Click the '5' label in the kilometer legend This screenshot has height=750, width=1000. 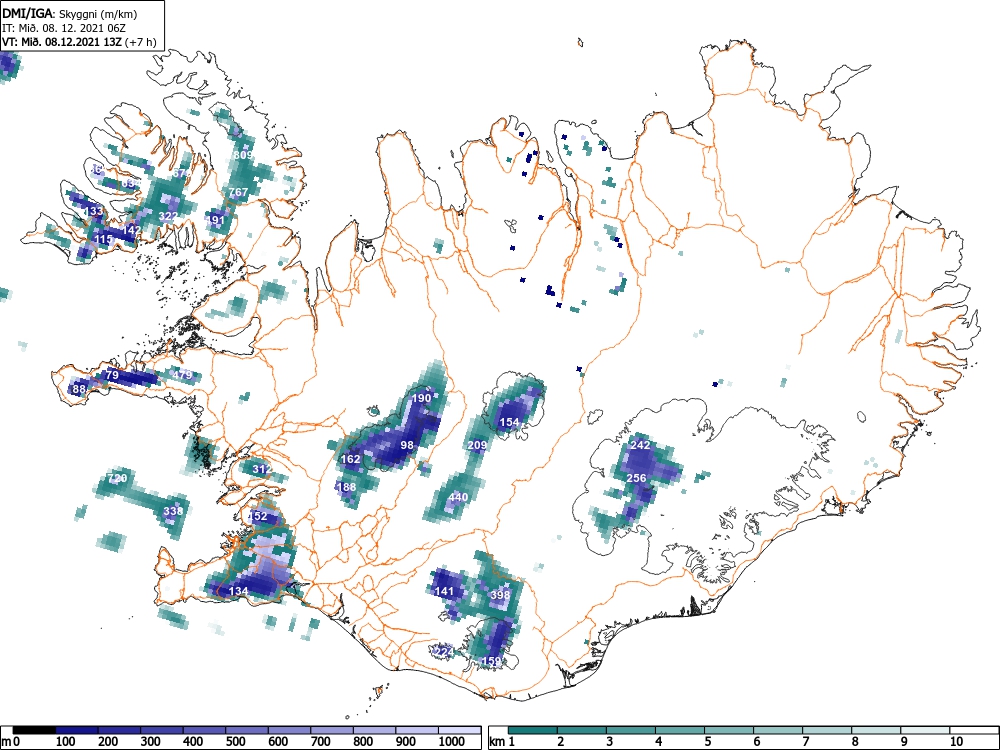click(708, 741)
